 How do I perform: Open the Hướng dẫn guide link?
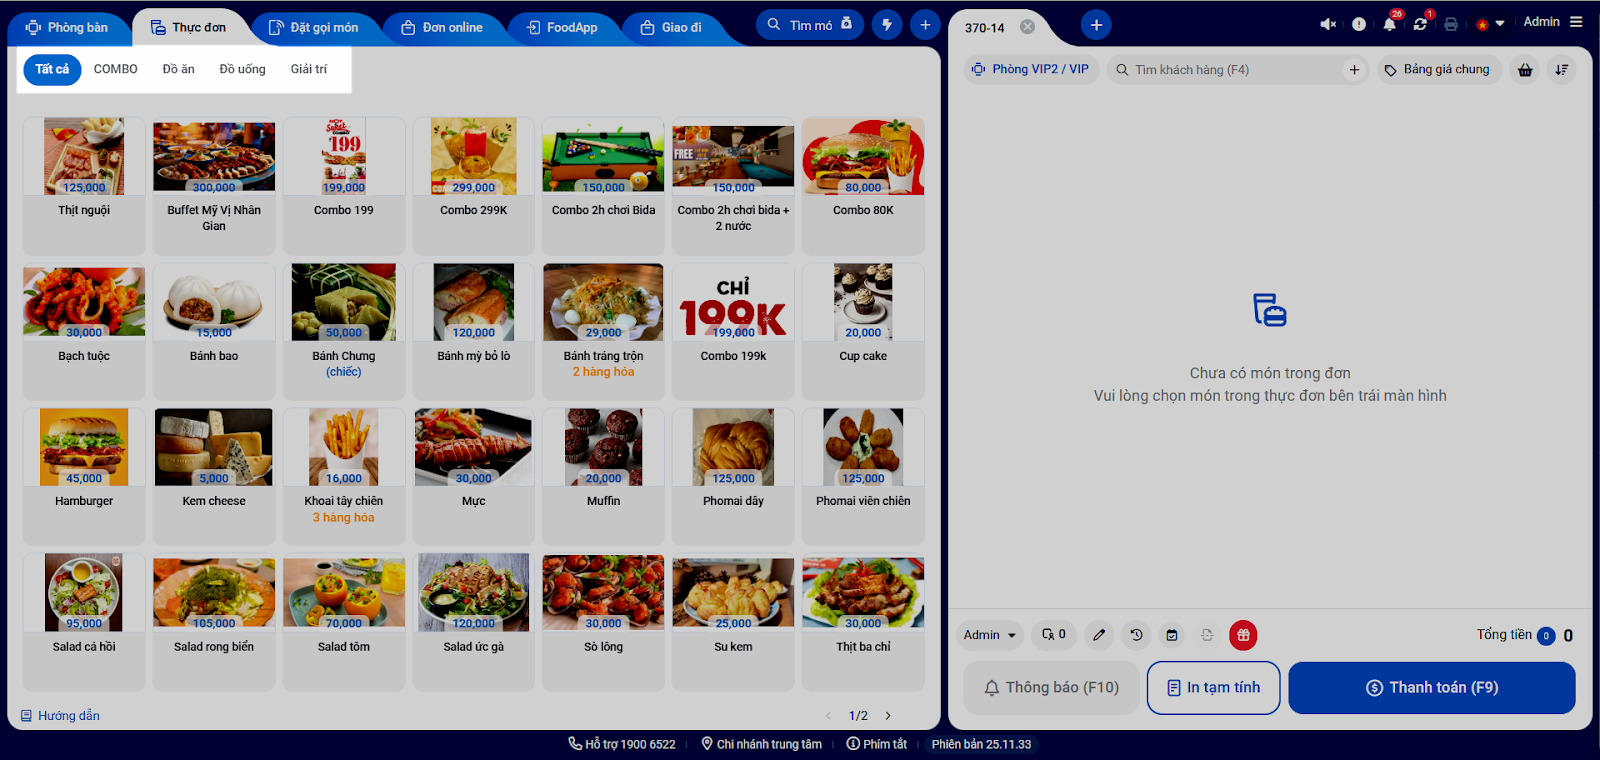[60, 716]
